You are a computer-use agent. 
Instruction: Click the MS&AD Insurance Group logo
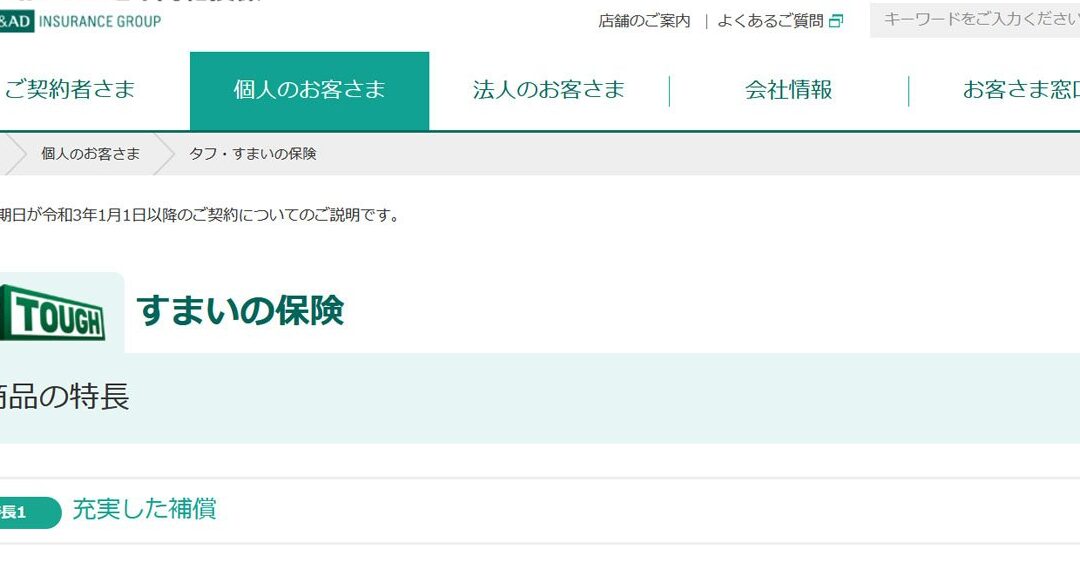click(80, 21)
